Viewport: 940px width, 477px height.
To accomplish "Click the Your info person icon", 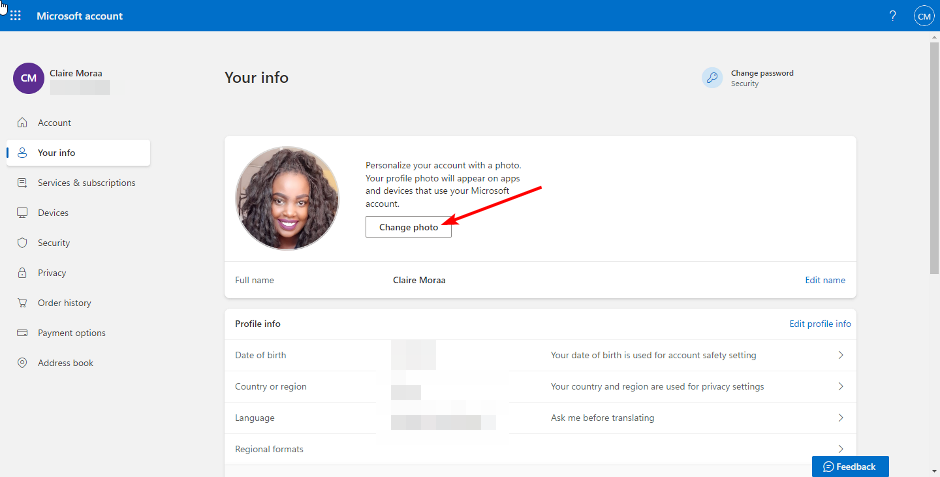I will (x=22, y=152).
